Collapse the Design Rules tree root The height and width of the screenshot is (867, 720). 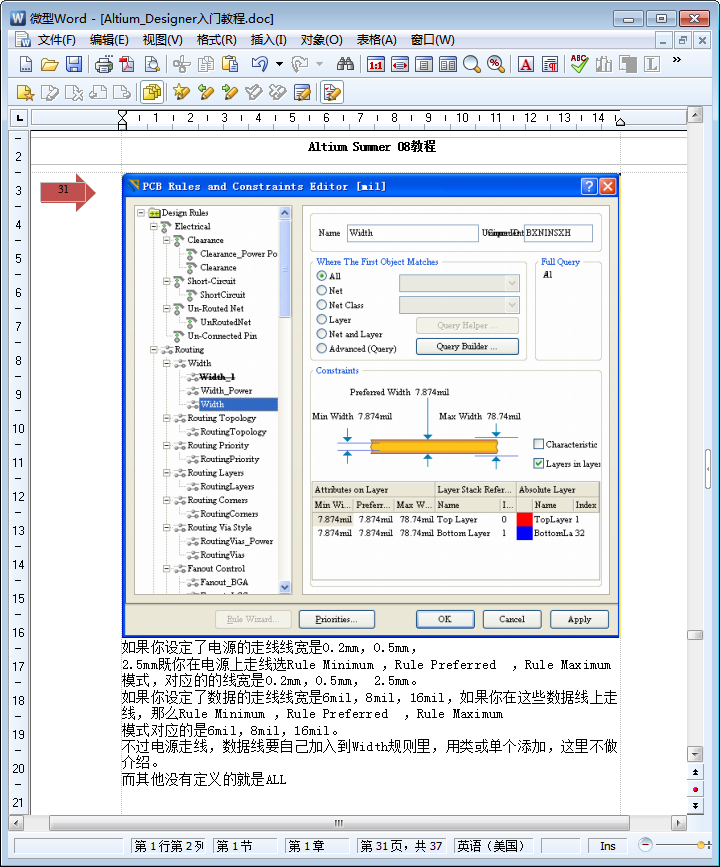(x=141, y=212)
